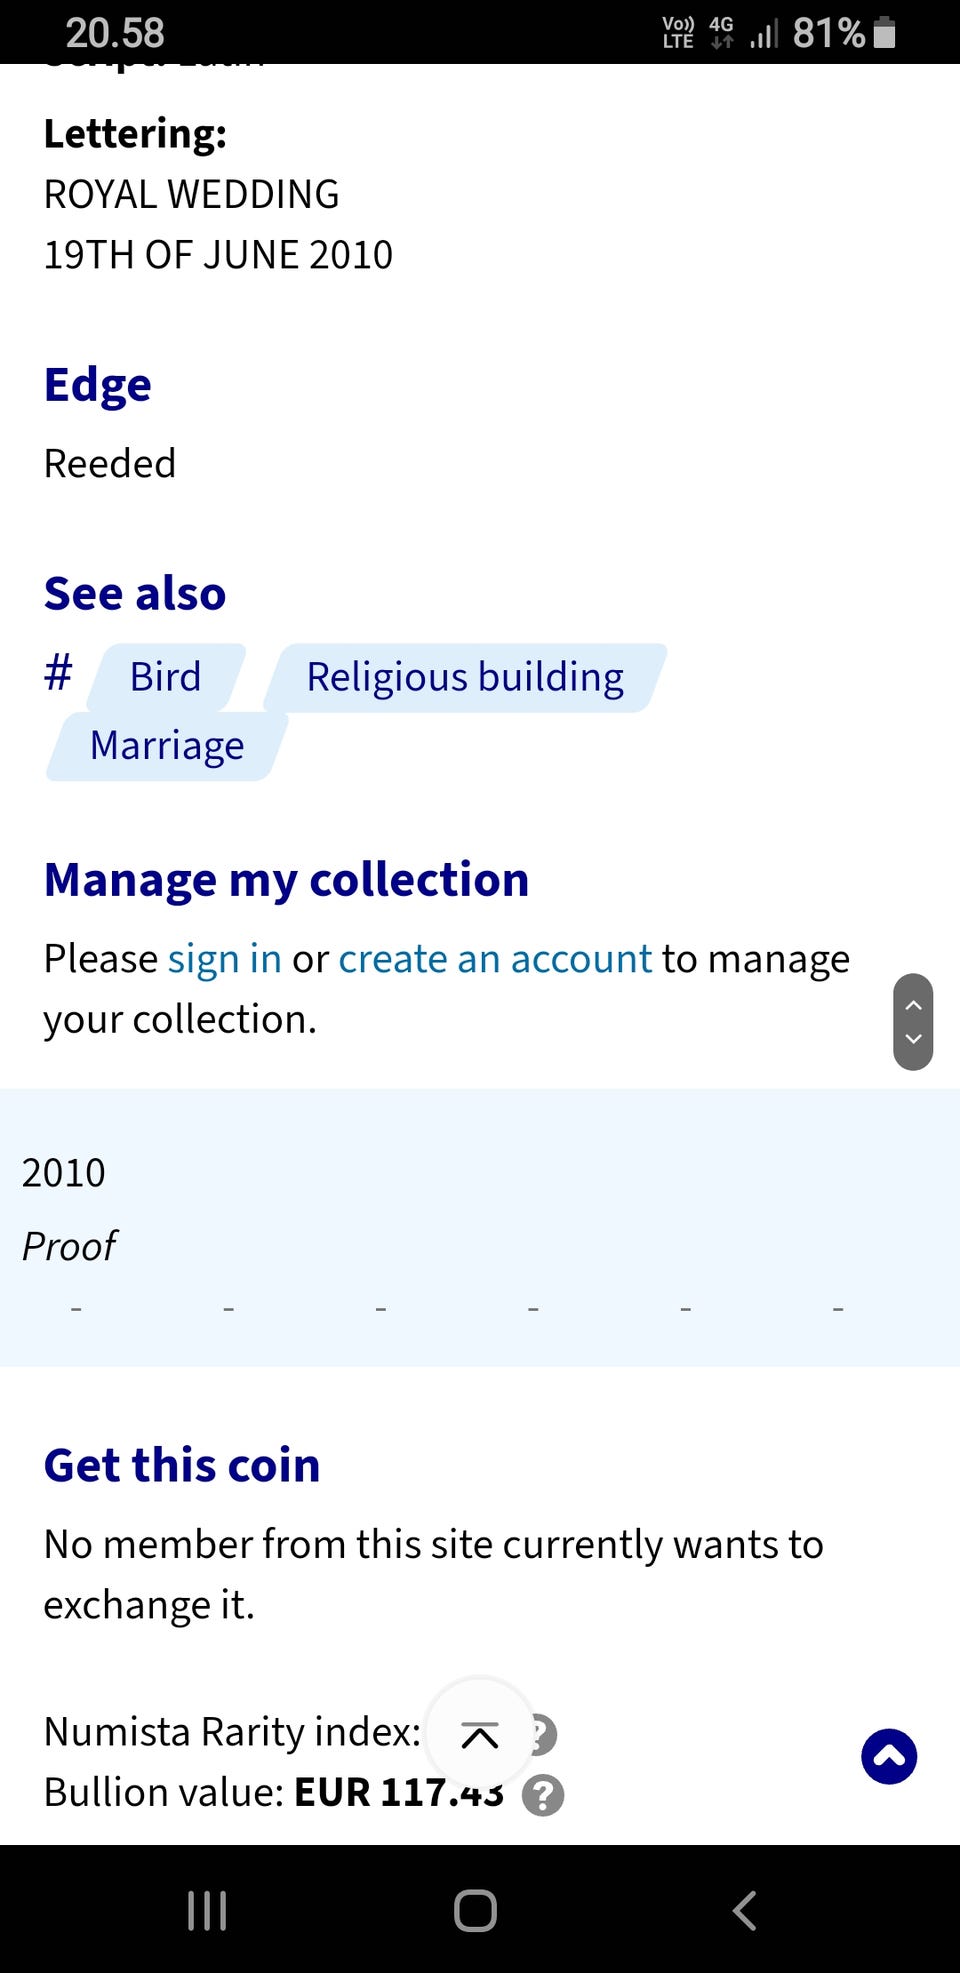
Task: Tap the white circular jump-to-top button
Action: pyautogui.click(x=479, y=1735)
